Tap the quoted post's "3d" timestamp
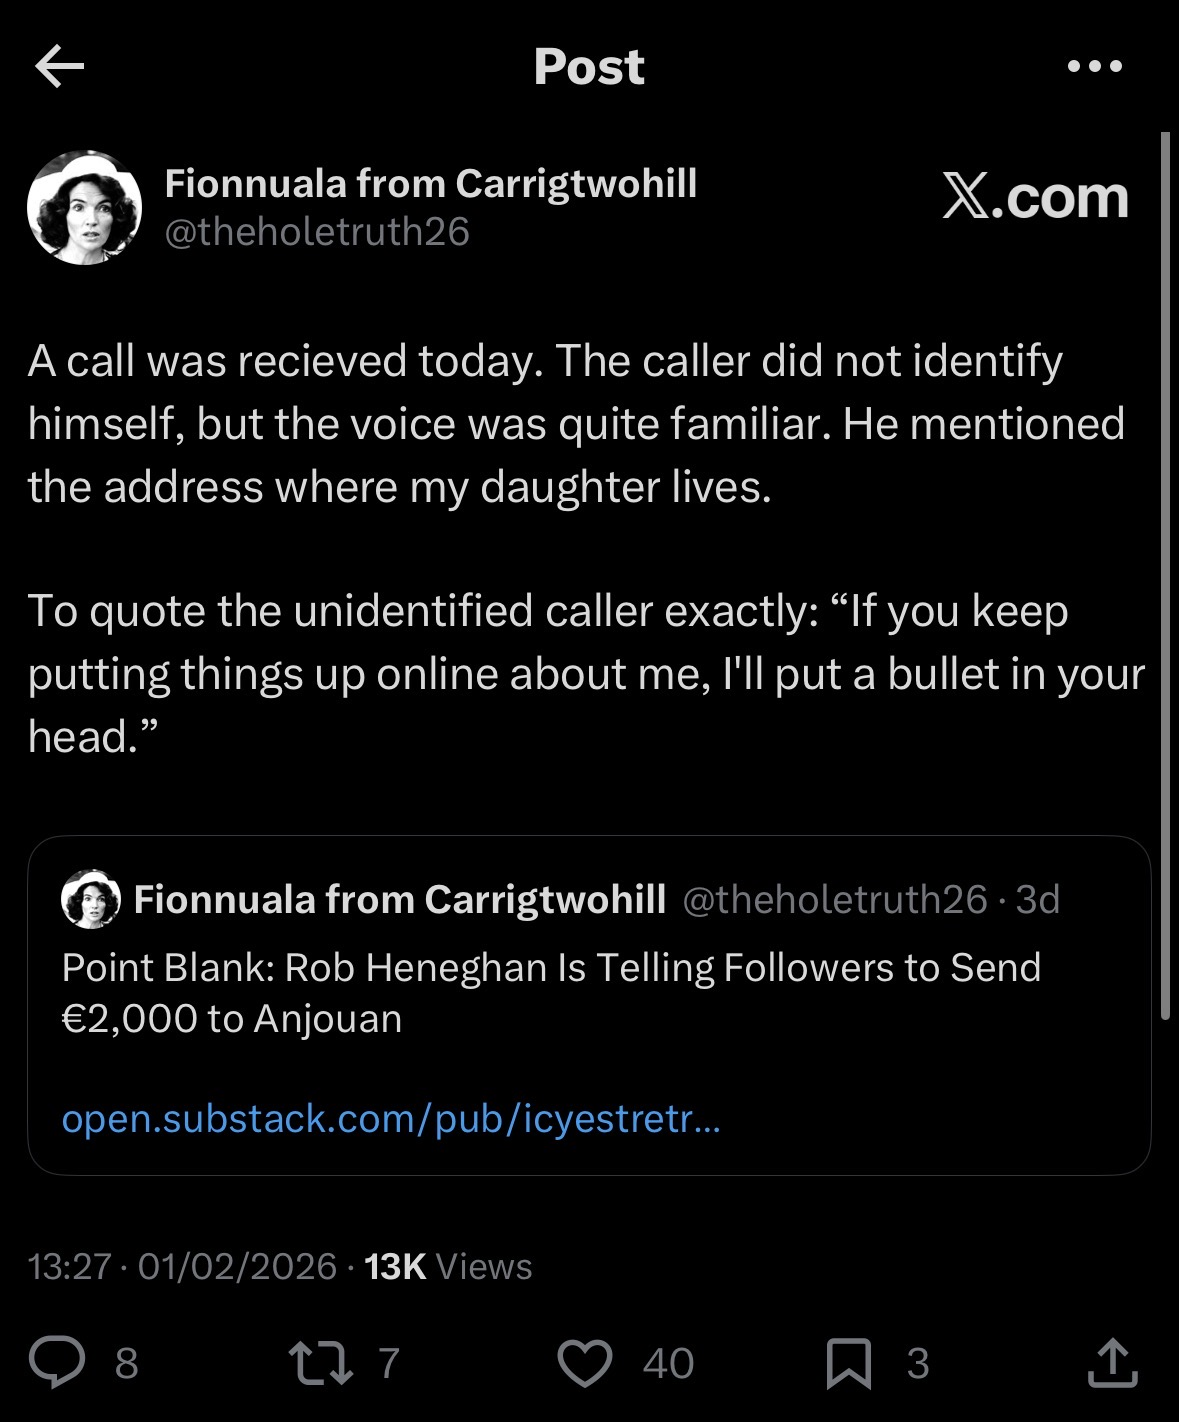The image size is (1179, 1422). (1037, 900)
